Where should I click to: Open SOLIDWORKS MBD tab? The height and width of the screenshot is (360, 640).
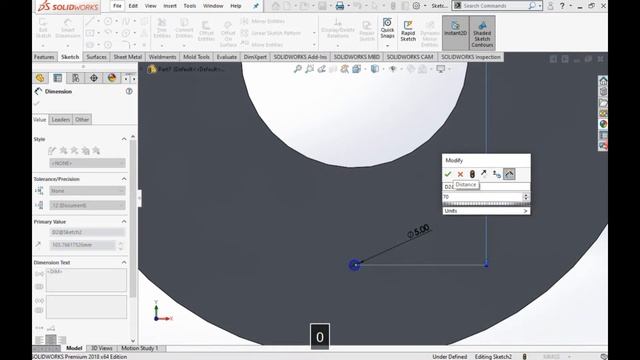click(357, 57)
